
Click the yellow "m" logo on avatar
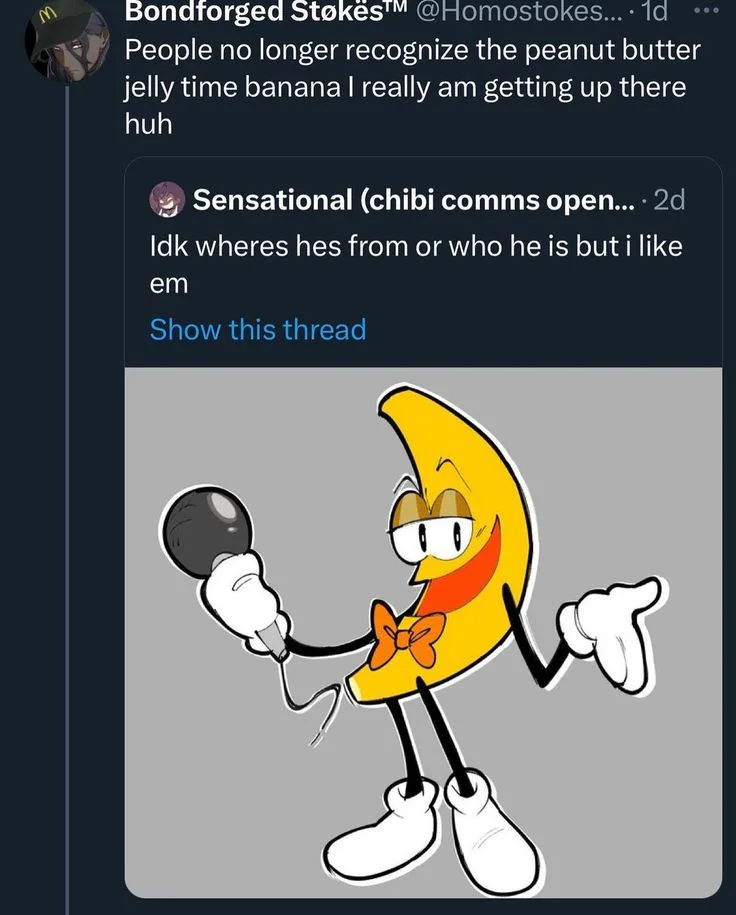[45, 18]
